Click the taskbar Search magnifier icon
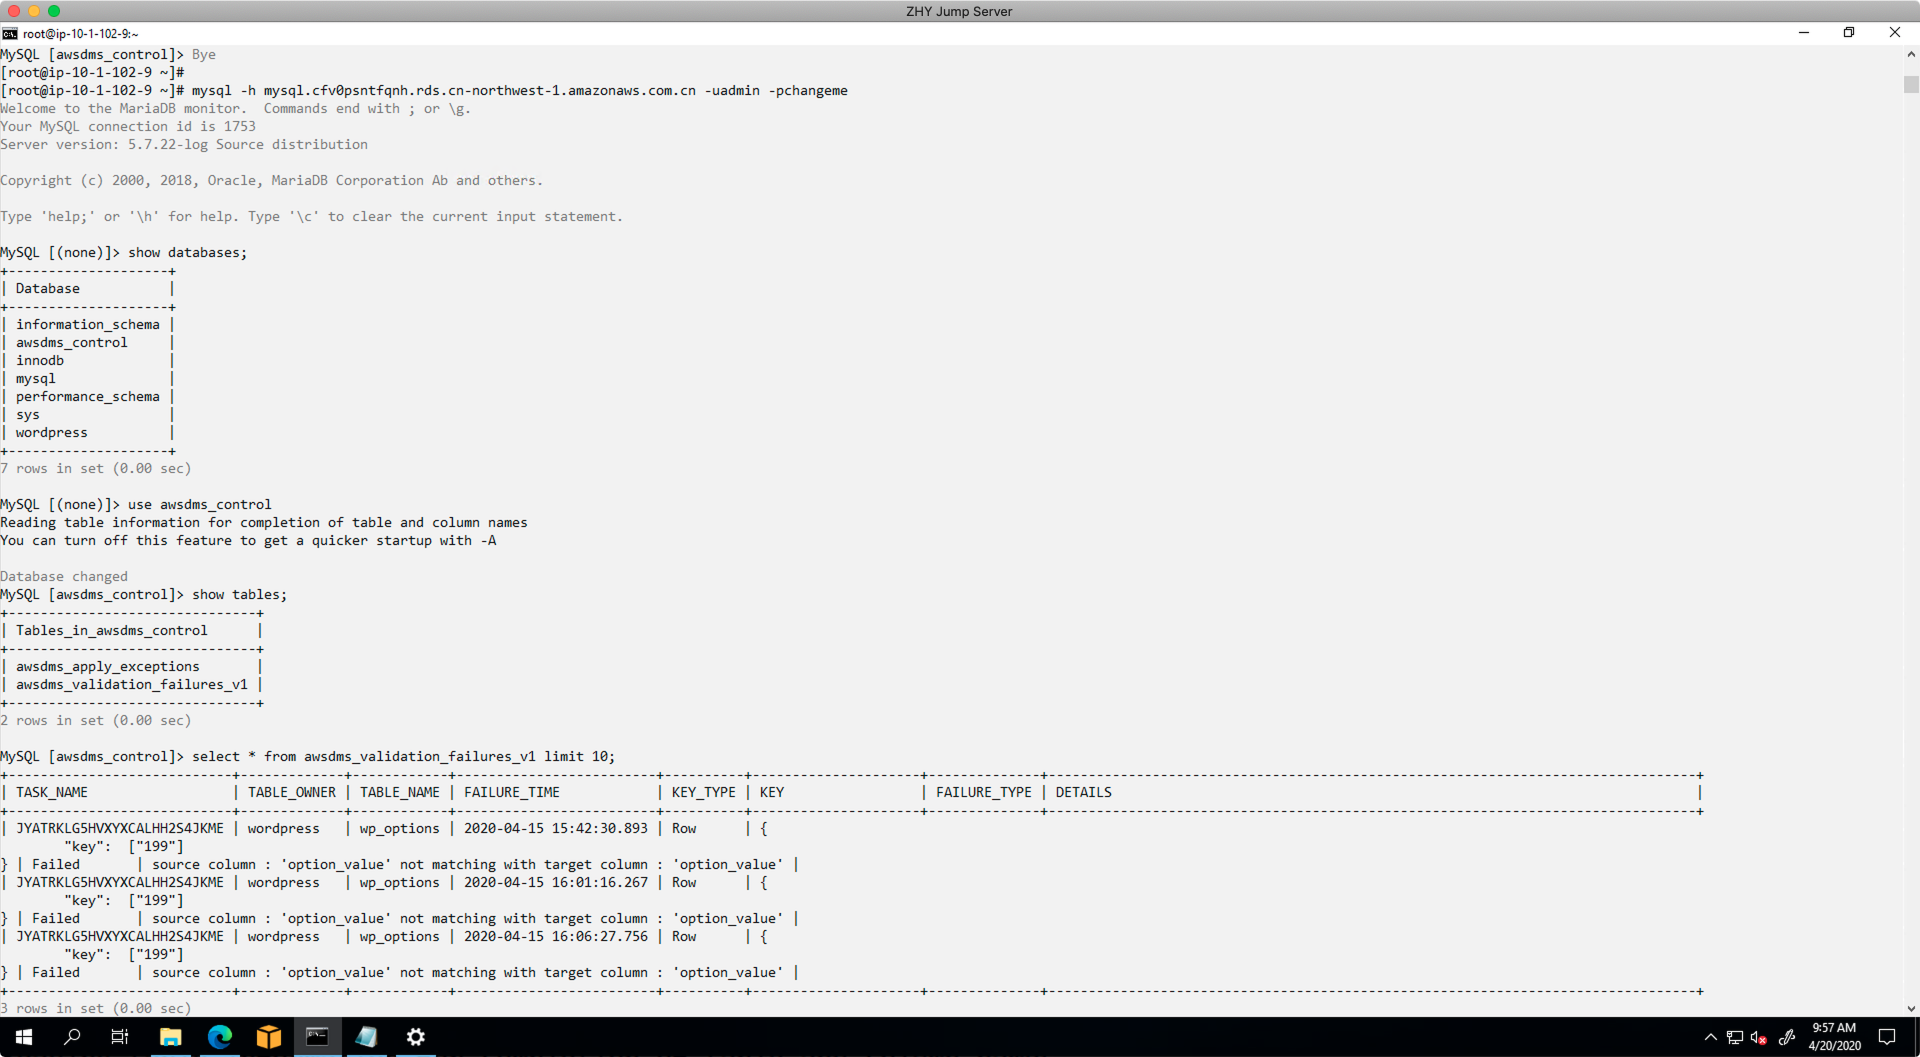This screenshot has height=1057, width=1920. click(72, 1037)
